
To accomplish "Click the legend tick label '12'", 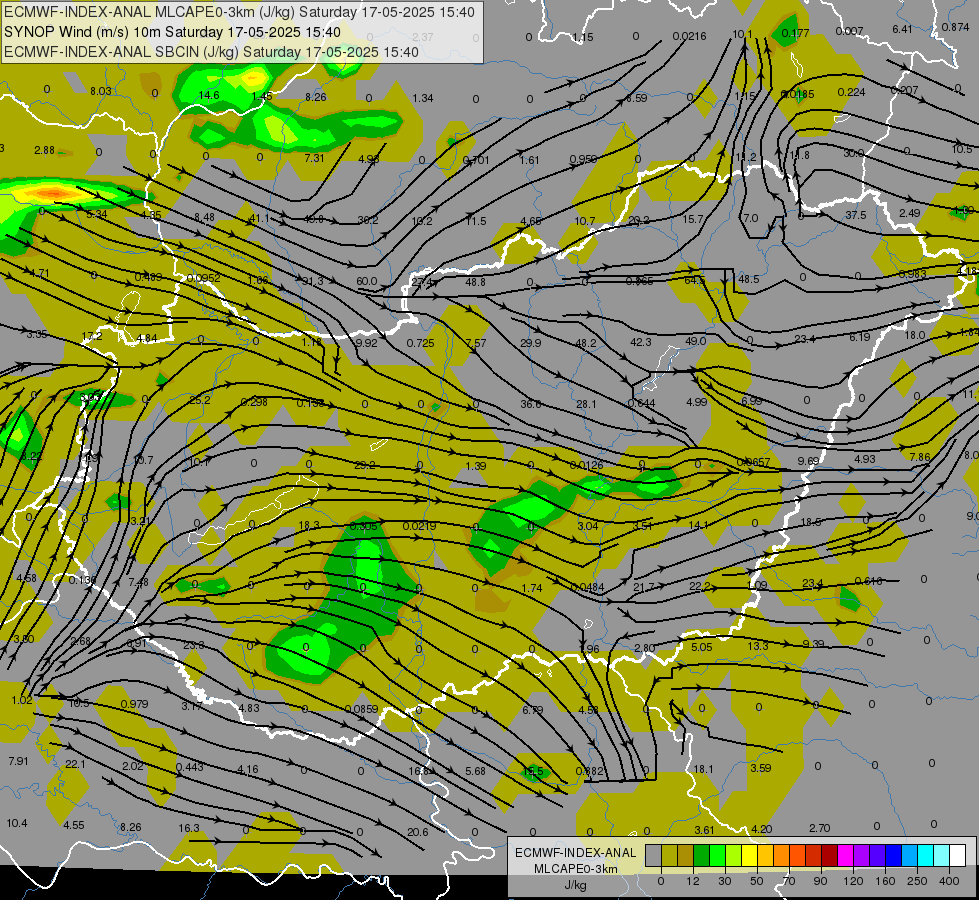I will click(693, 881).
